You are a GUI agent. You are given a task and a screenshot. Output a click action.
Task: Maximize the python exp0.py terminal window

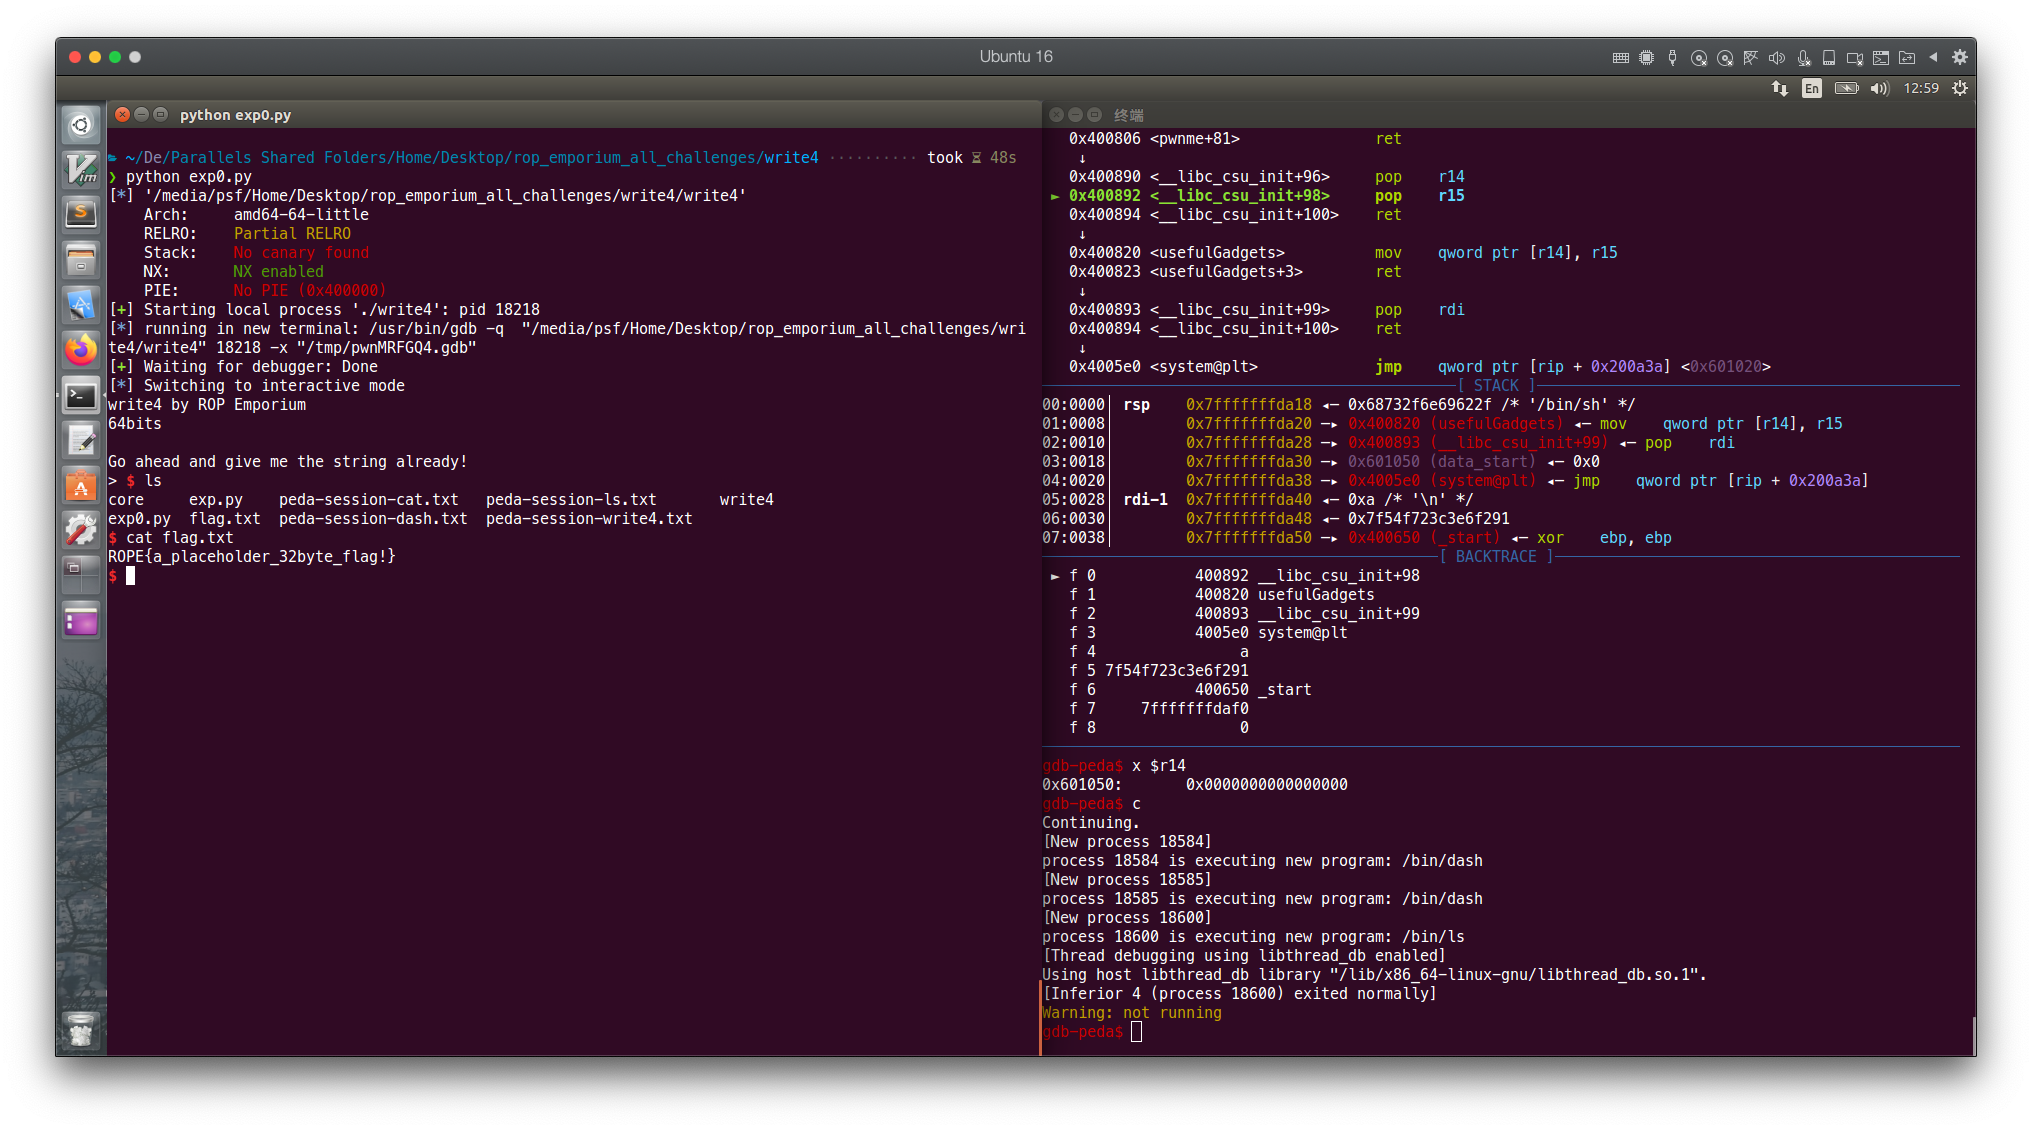[x=160, y=114]
